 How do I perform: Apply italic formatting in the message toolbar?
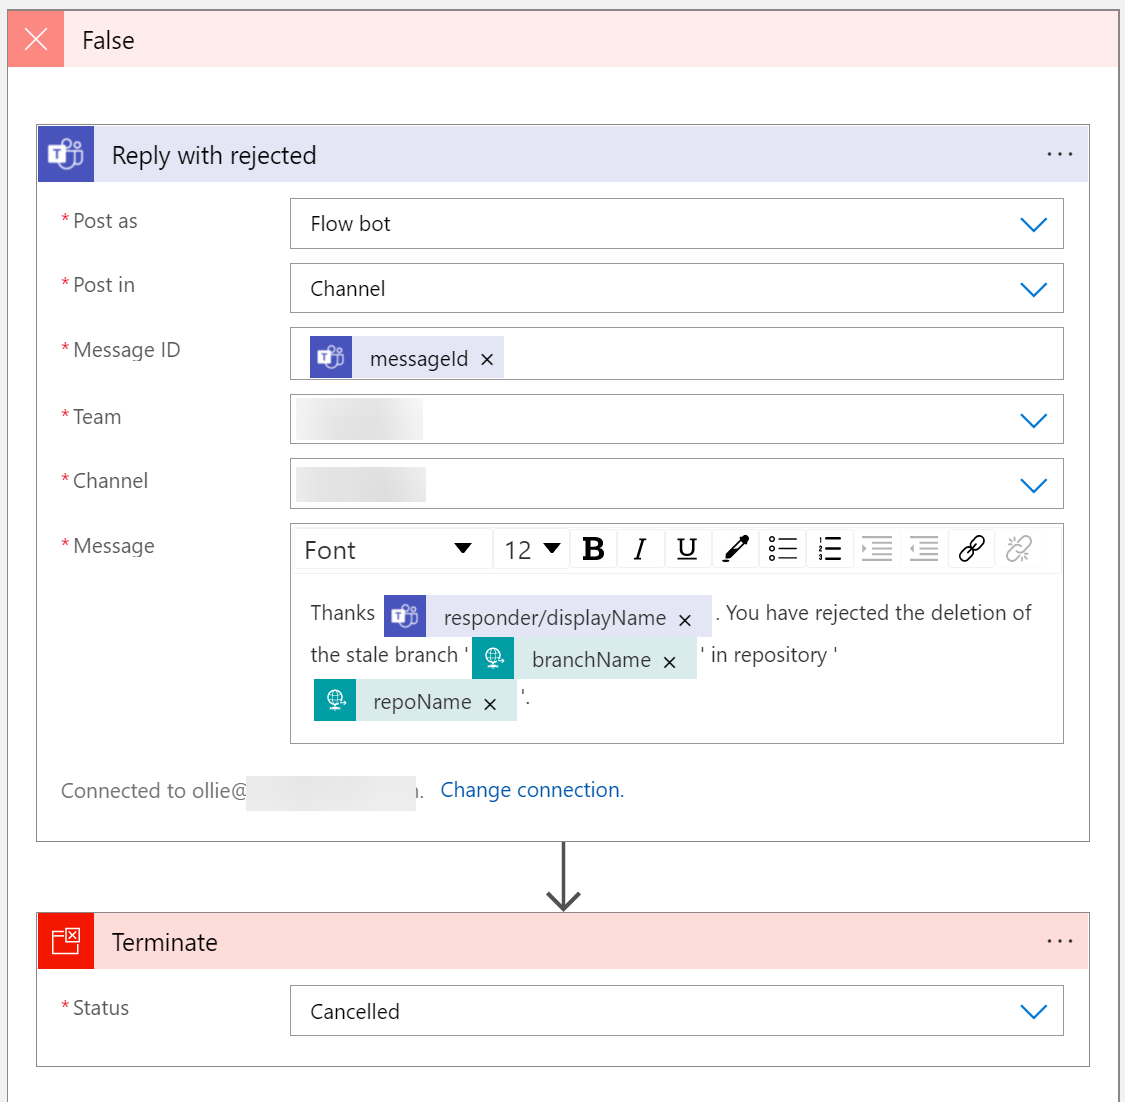[640, 548]
